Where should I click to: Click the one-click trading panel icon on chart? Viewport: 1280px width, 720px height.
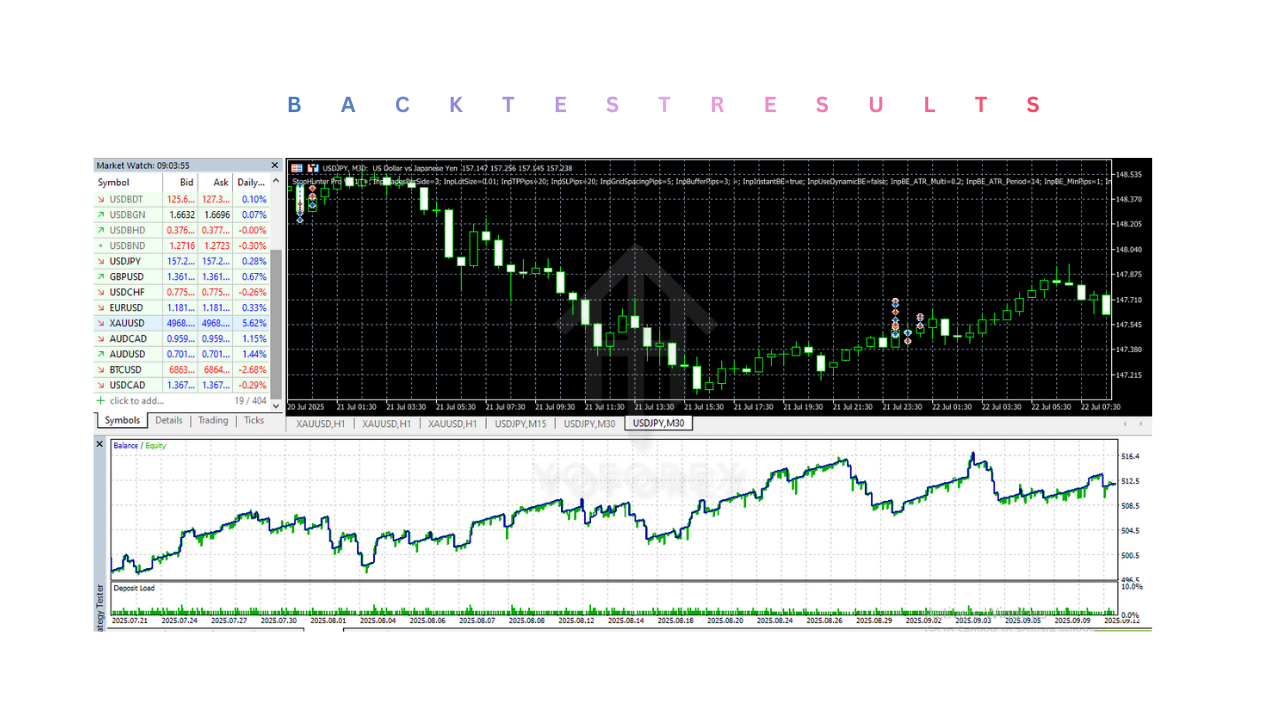pos(298,168)
